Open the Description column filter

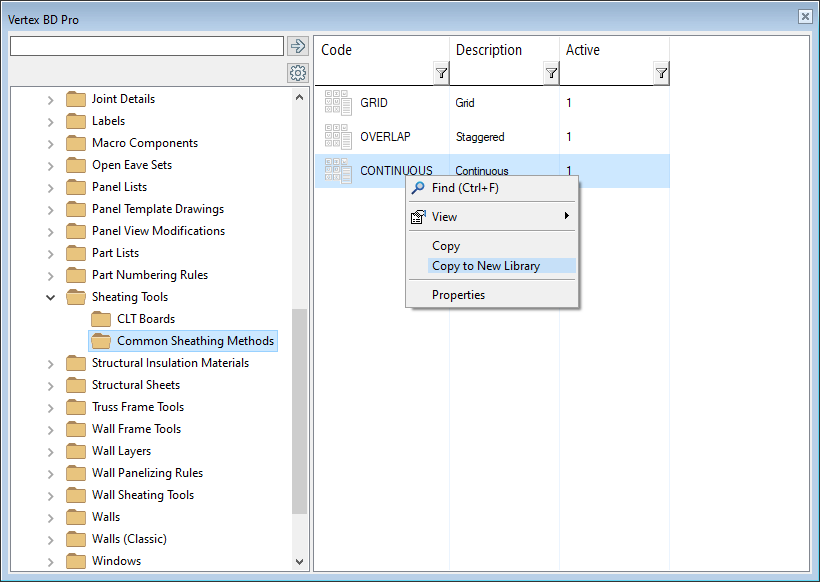pos(551,73)
